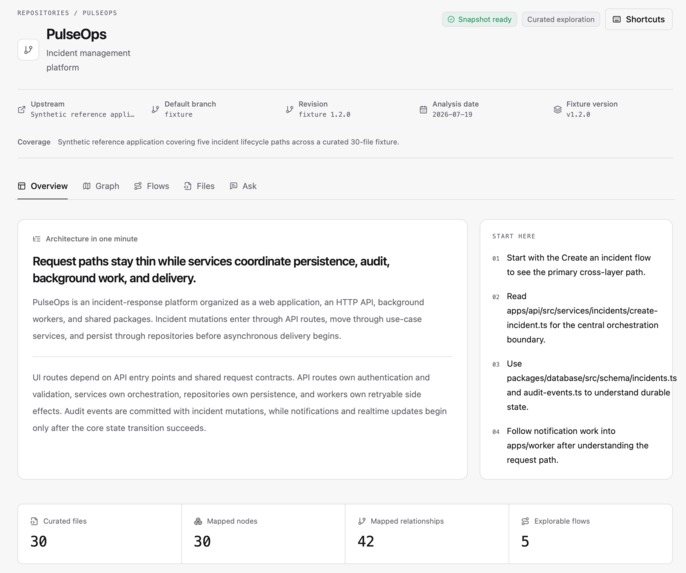Image resolution: width=686 pixels, height=573 pixels.
Task: Open the Shortcuts button
Action: 639,19
